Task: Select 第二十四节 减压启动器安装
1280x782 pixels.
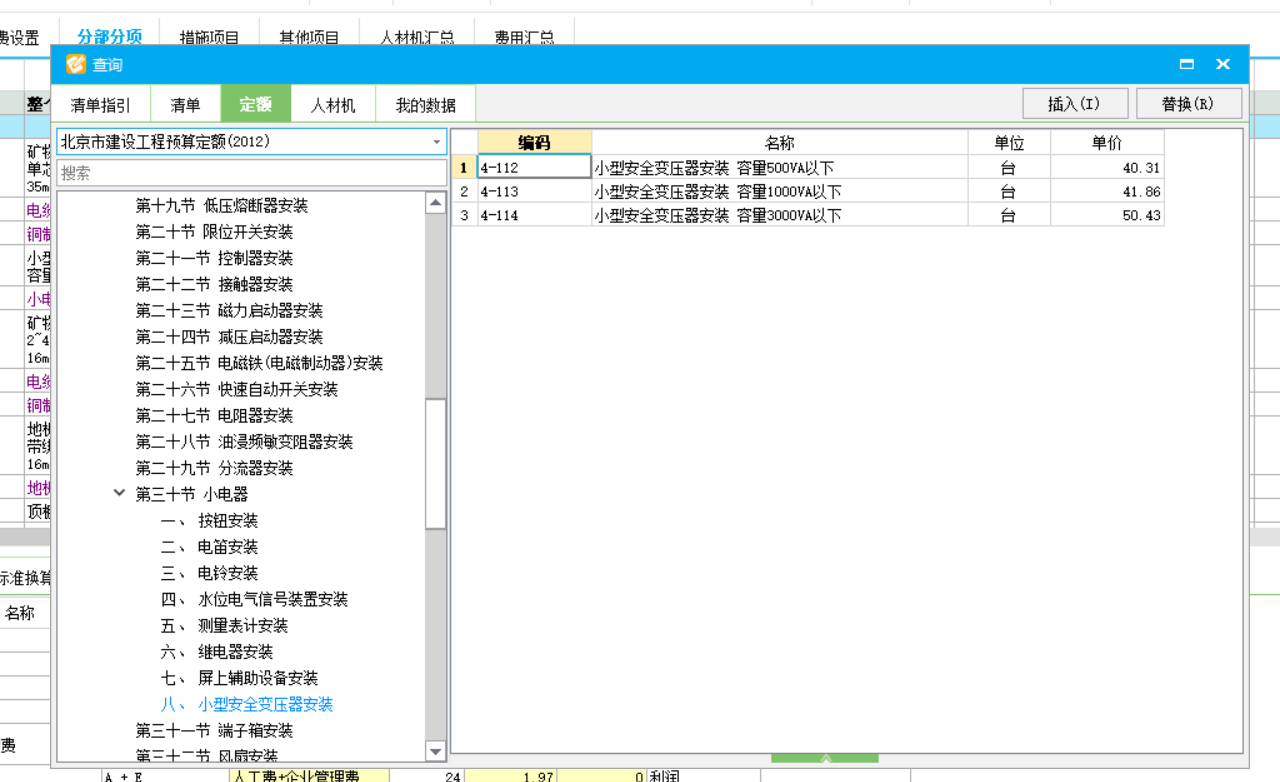Action: coord(230,337)
